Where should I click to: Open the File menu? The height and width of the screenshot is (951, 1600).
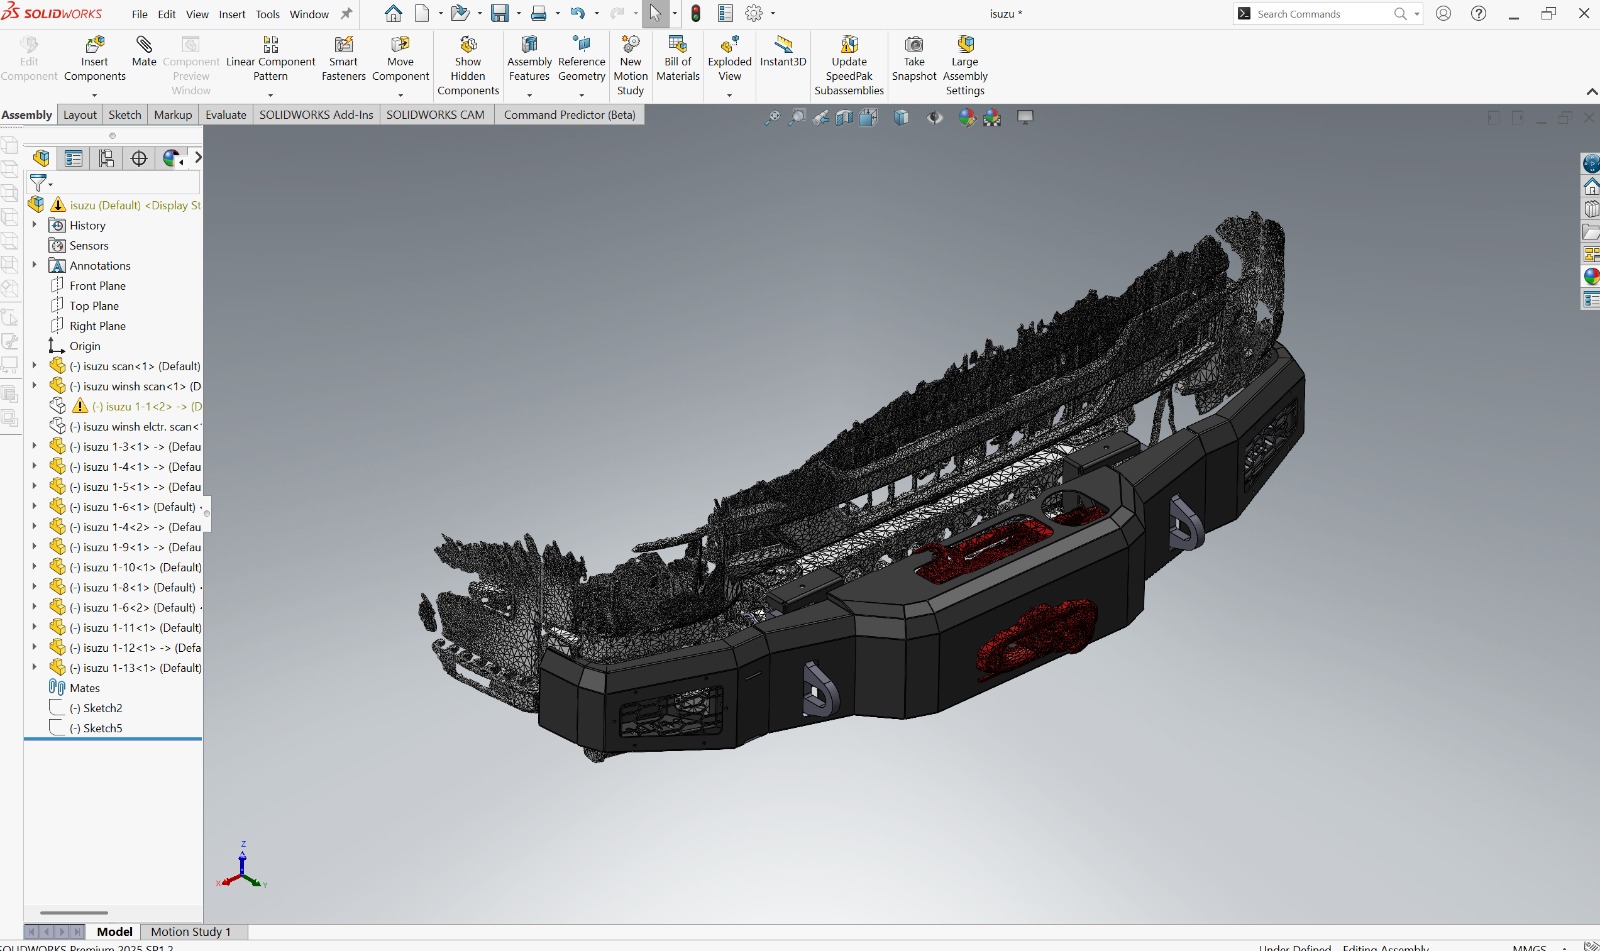point(140,14)
